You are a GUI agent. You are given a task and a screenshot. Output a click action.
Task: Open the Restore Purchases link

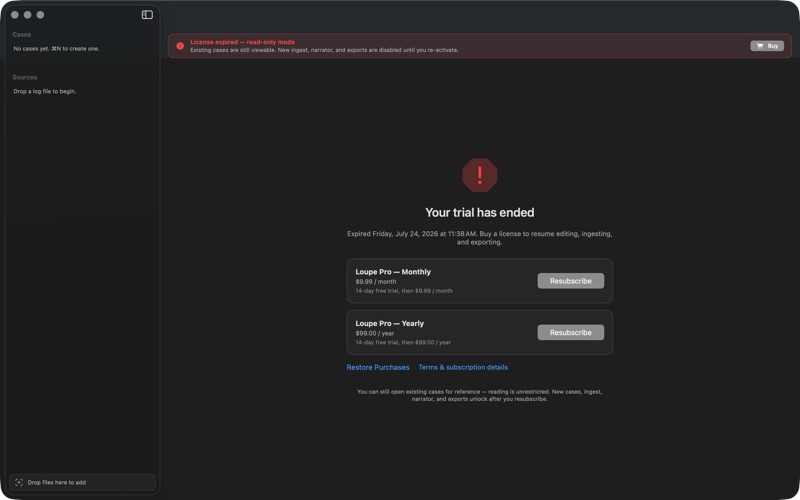coord(378,367)
